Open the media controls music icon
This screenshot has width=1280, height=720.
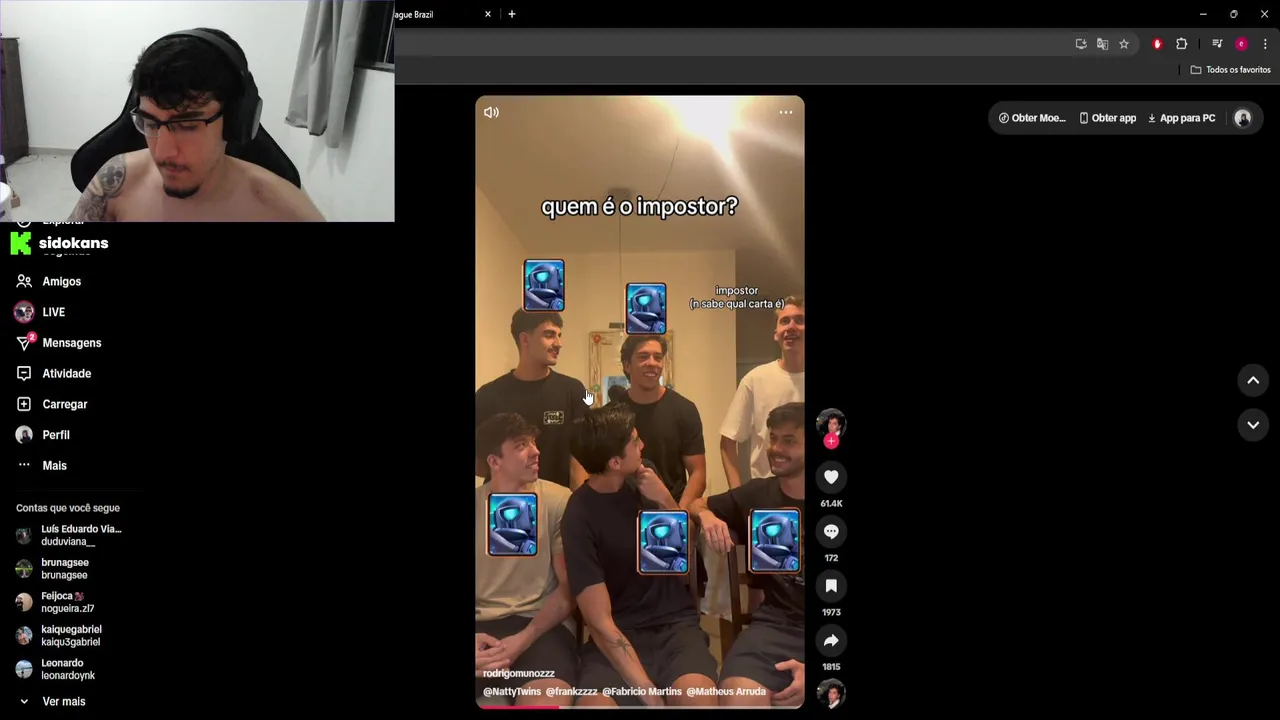click(1217, 44)
